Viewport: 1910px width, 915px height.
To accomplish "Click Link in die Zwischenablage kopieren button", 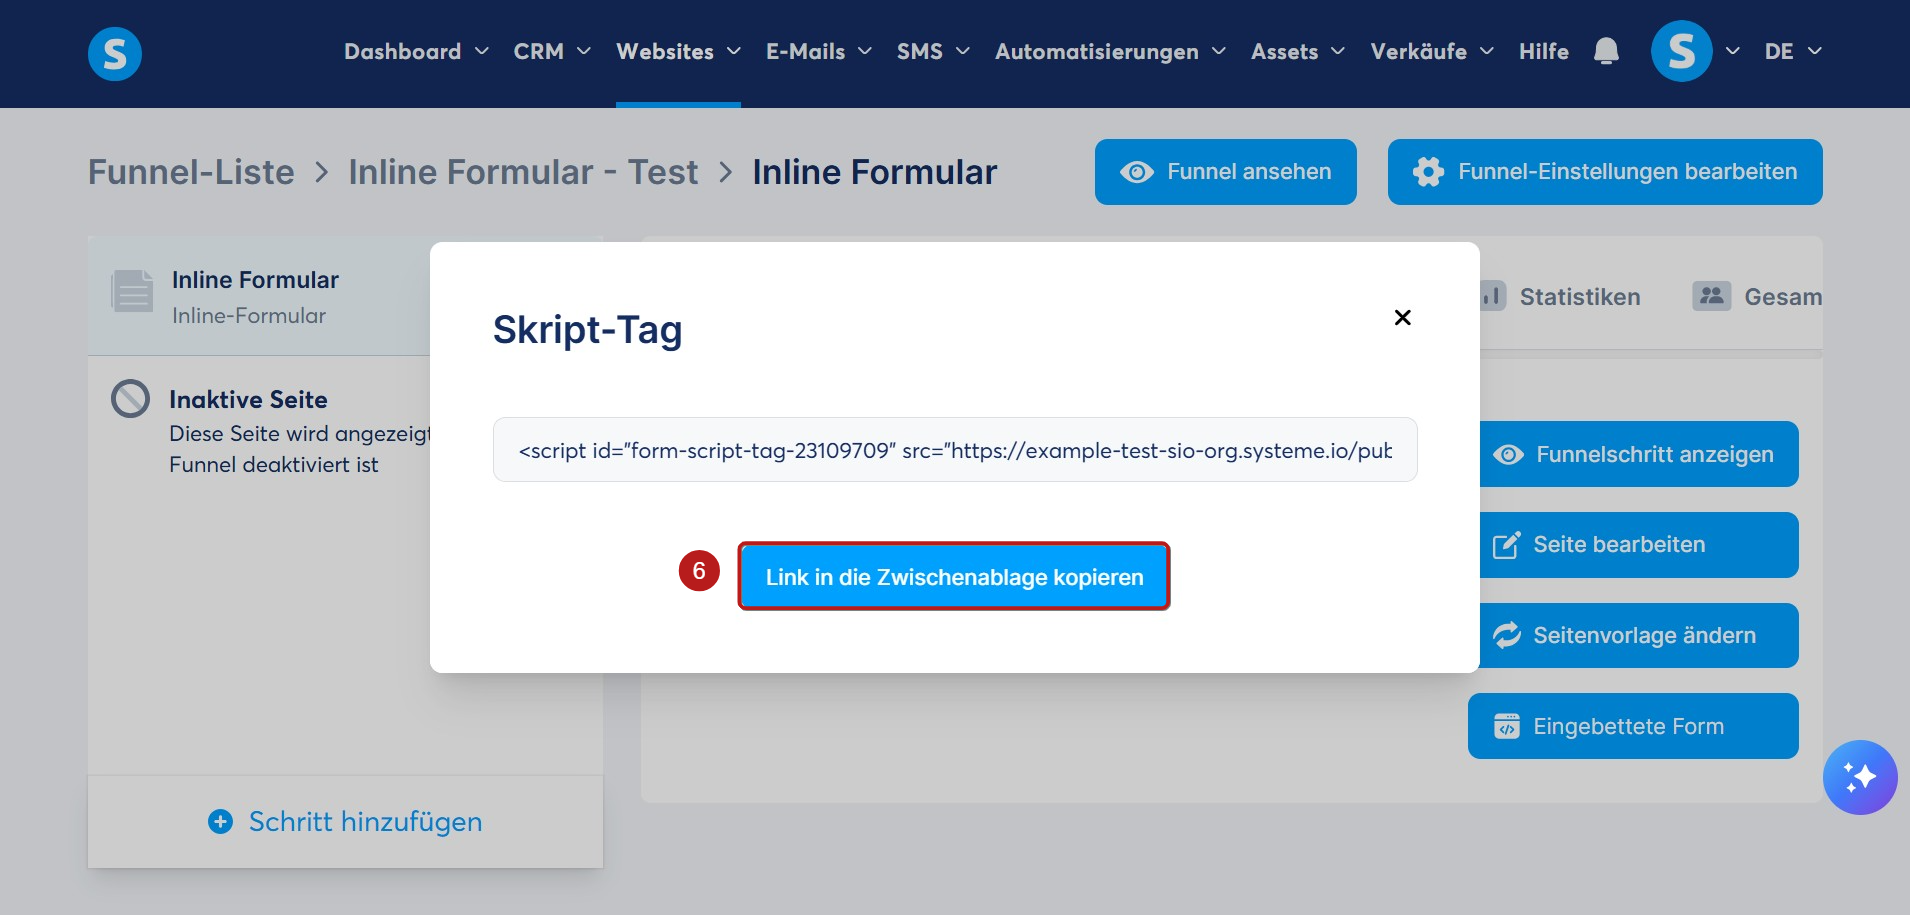I will [954, 577].
